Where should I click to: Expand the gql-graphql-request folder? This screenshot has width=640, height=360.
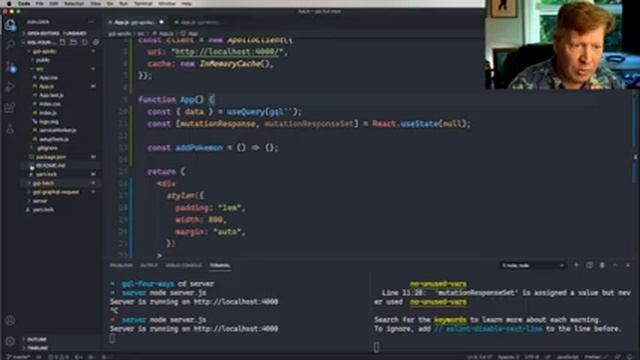pos(60,192)
